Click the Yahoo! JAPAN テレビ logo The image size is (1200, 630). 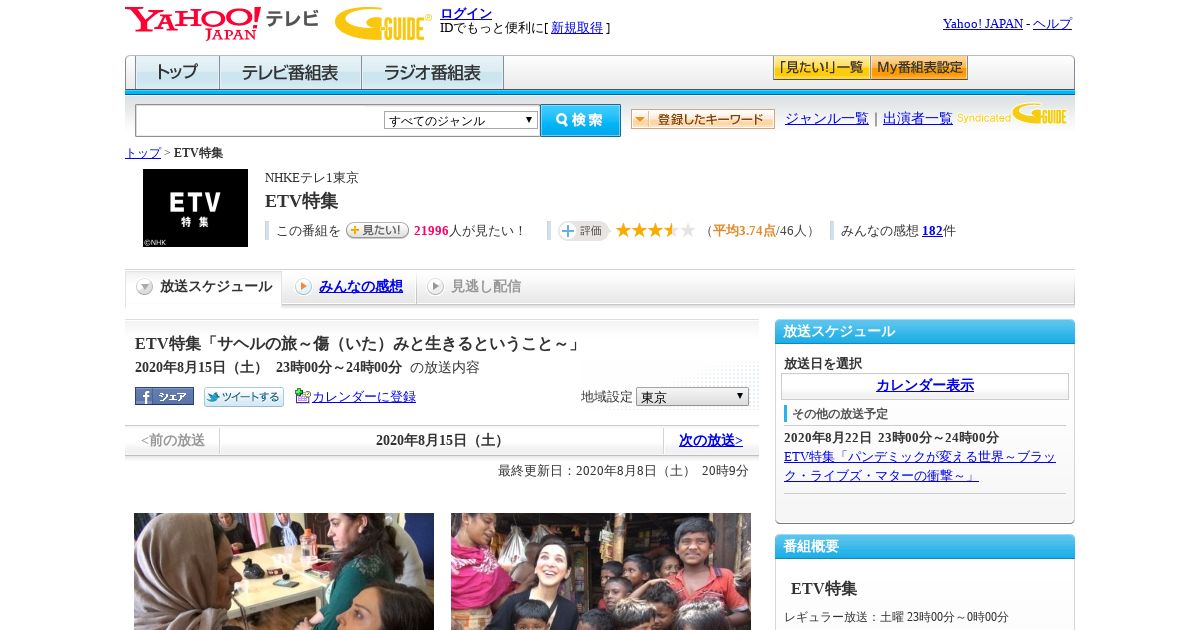(222, 23)
